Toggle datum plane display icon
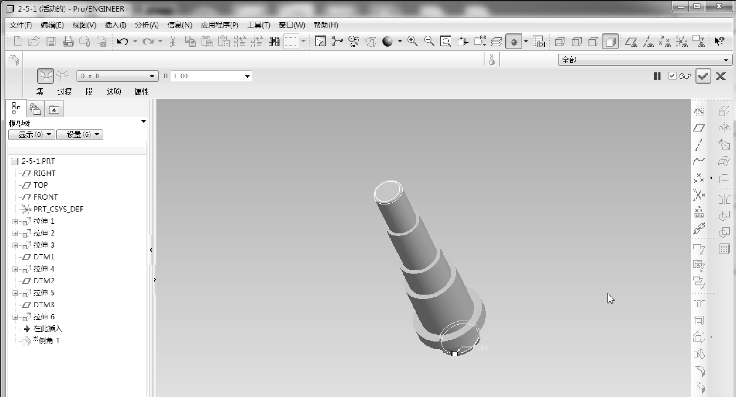The width and height of the screenshot is (736, 397). (x=631, y=42)
